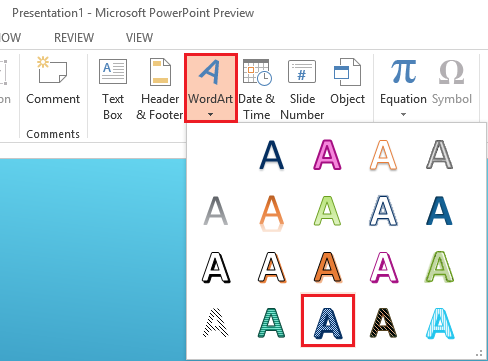This screenshot has height=361, width=488.
Task: Click the Equation pi icon
Action: click(404, 71)
